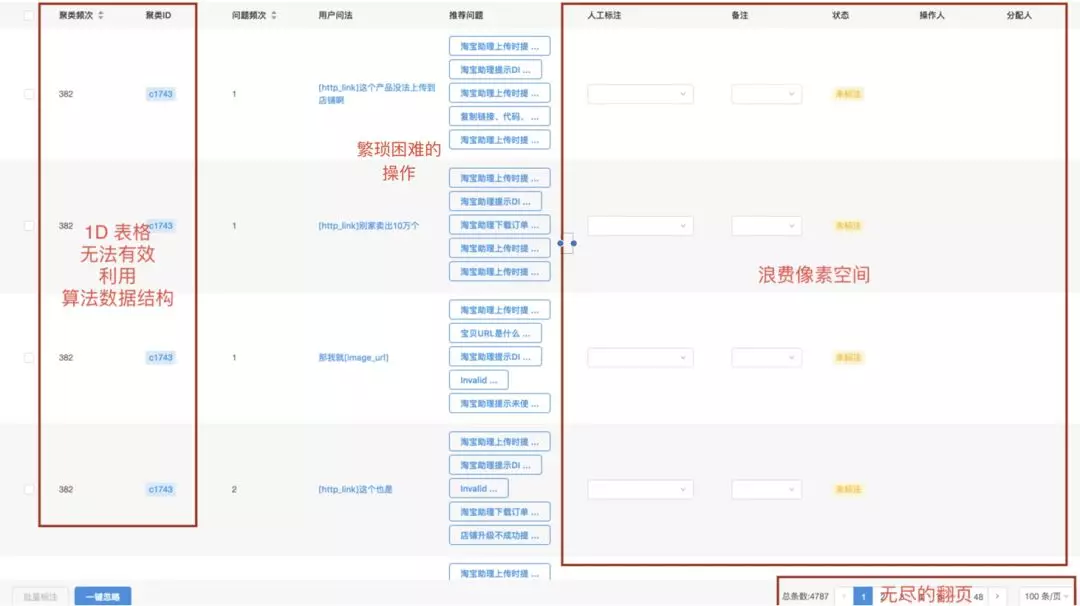Jump to page 48 in pagination
Screen dimensions: 1080x606
click(978, 597)
